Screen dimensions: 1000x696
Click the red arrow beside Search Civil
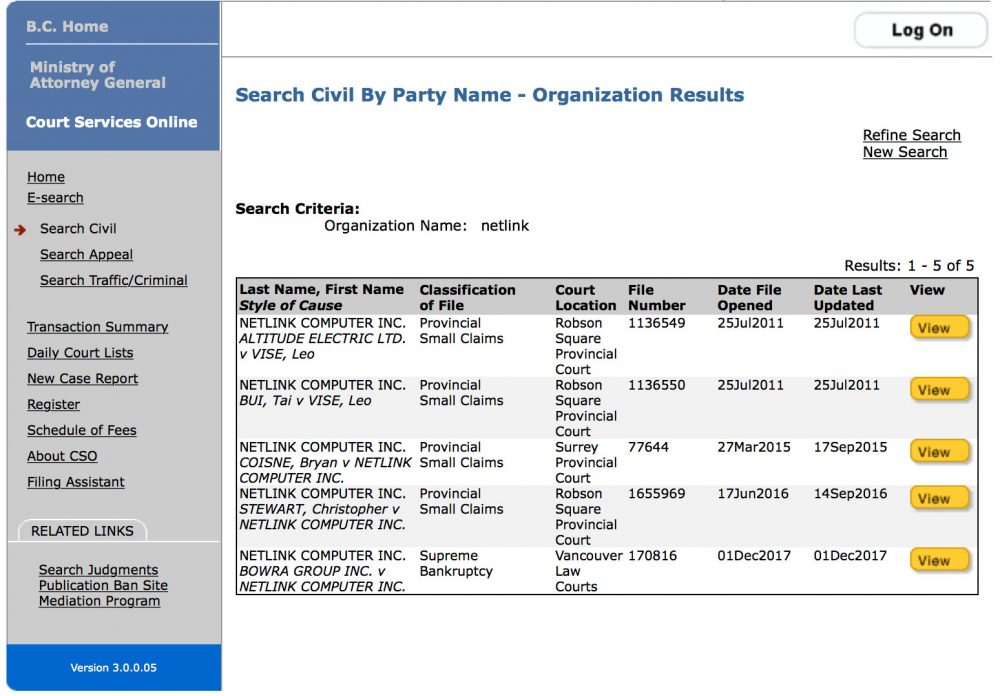(x=20, y=230)
